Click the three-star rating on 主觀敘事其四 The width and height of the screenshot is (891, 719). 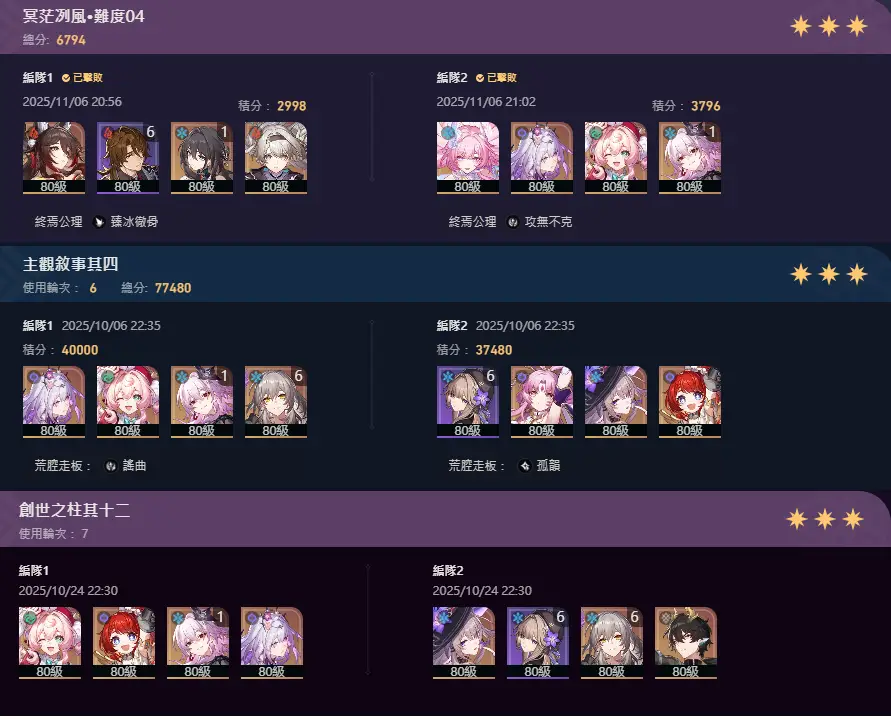pyautogui.click(x=828, y=274)
